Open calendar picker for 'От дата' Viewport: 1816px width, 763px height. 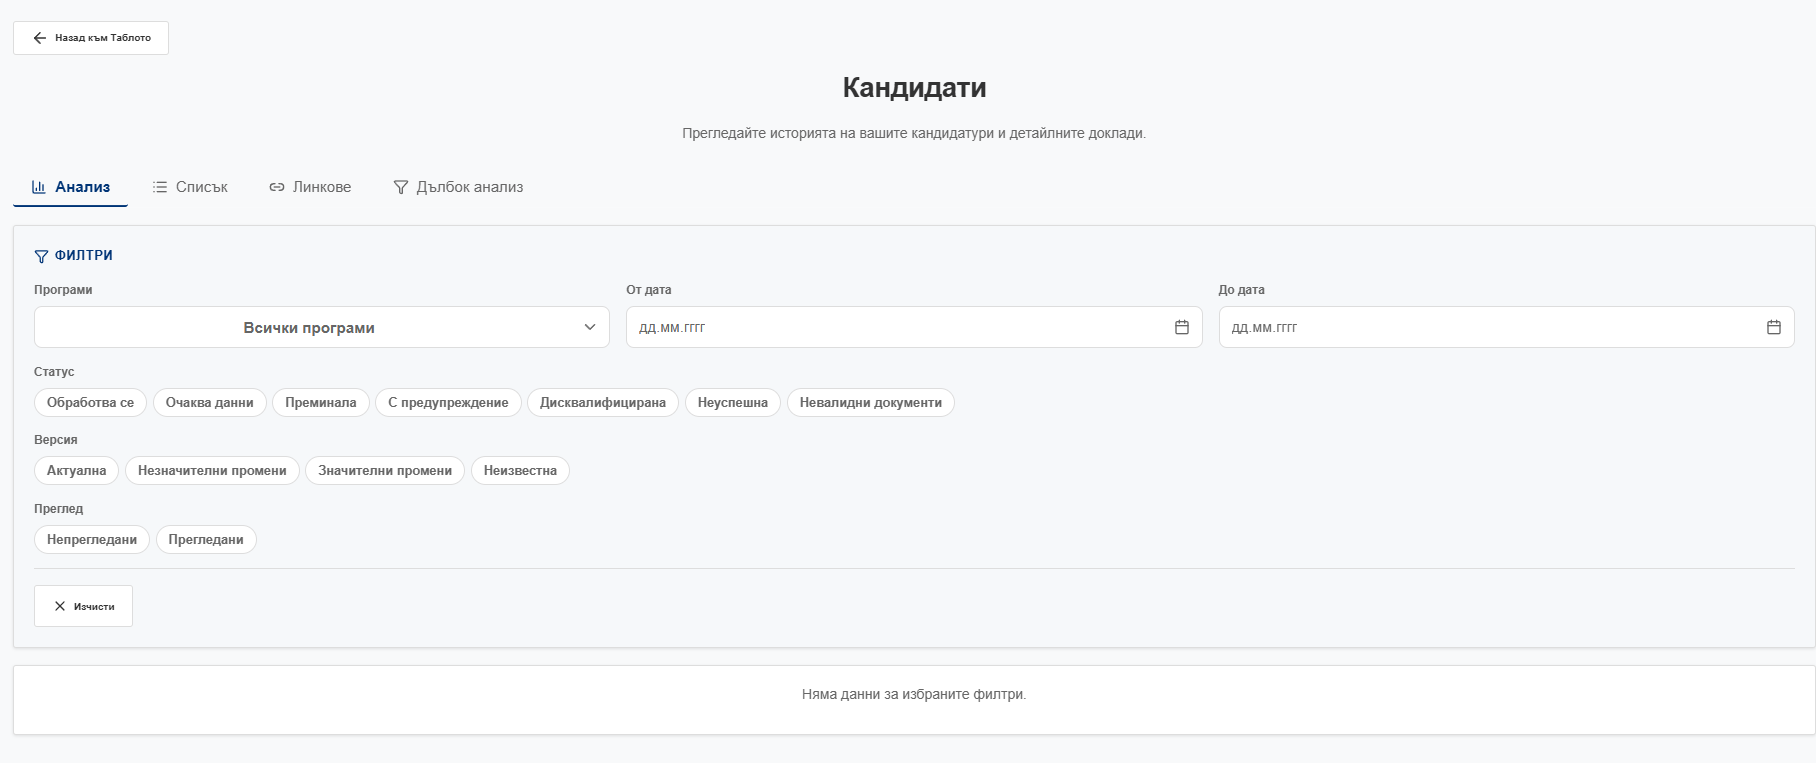pos(1182,327)
